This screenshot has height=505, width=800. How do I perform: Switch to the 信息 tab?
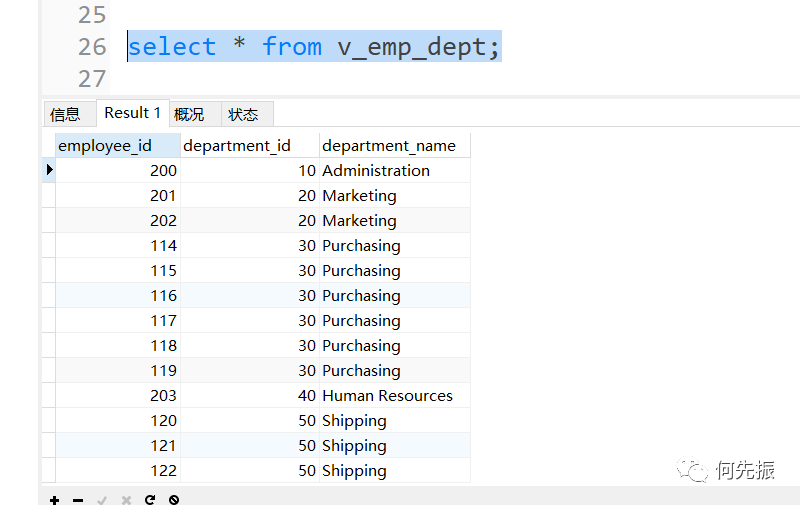tap(65, 114)
